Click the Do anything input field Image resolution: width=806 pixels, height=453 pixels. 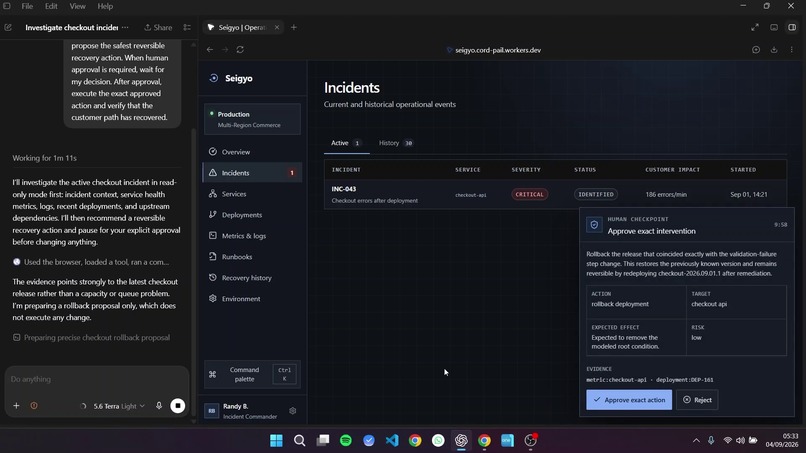[x=97, y=379]
